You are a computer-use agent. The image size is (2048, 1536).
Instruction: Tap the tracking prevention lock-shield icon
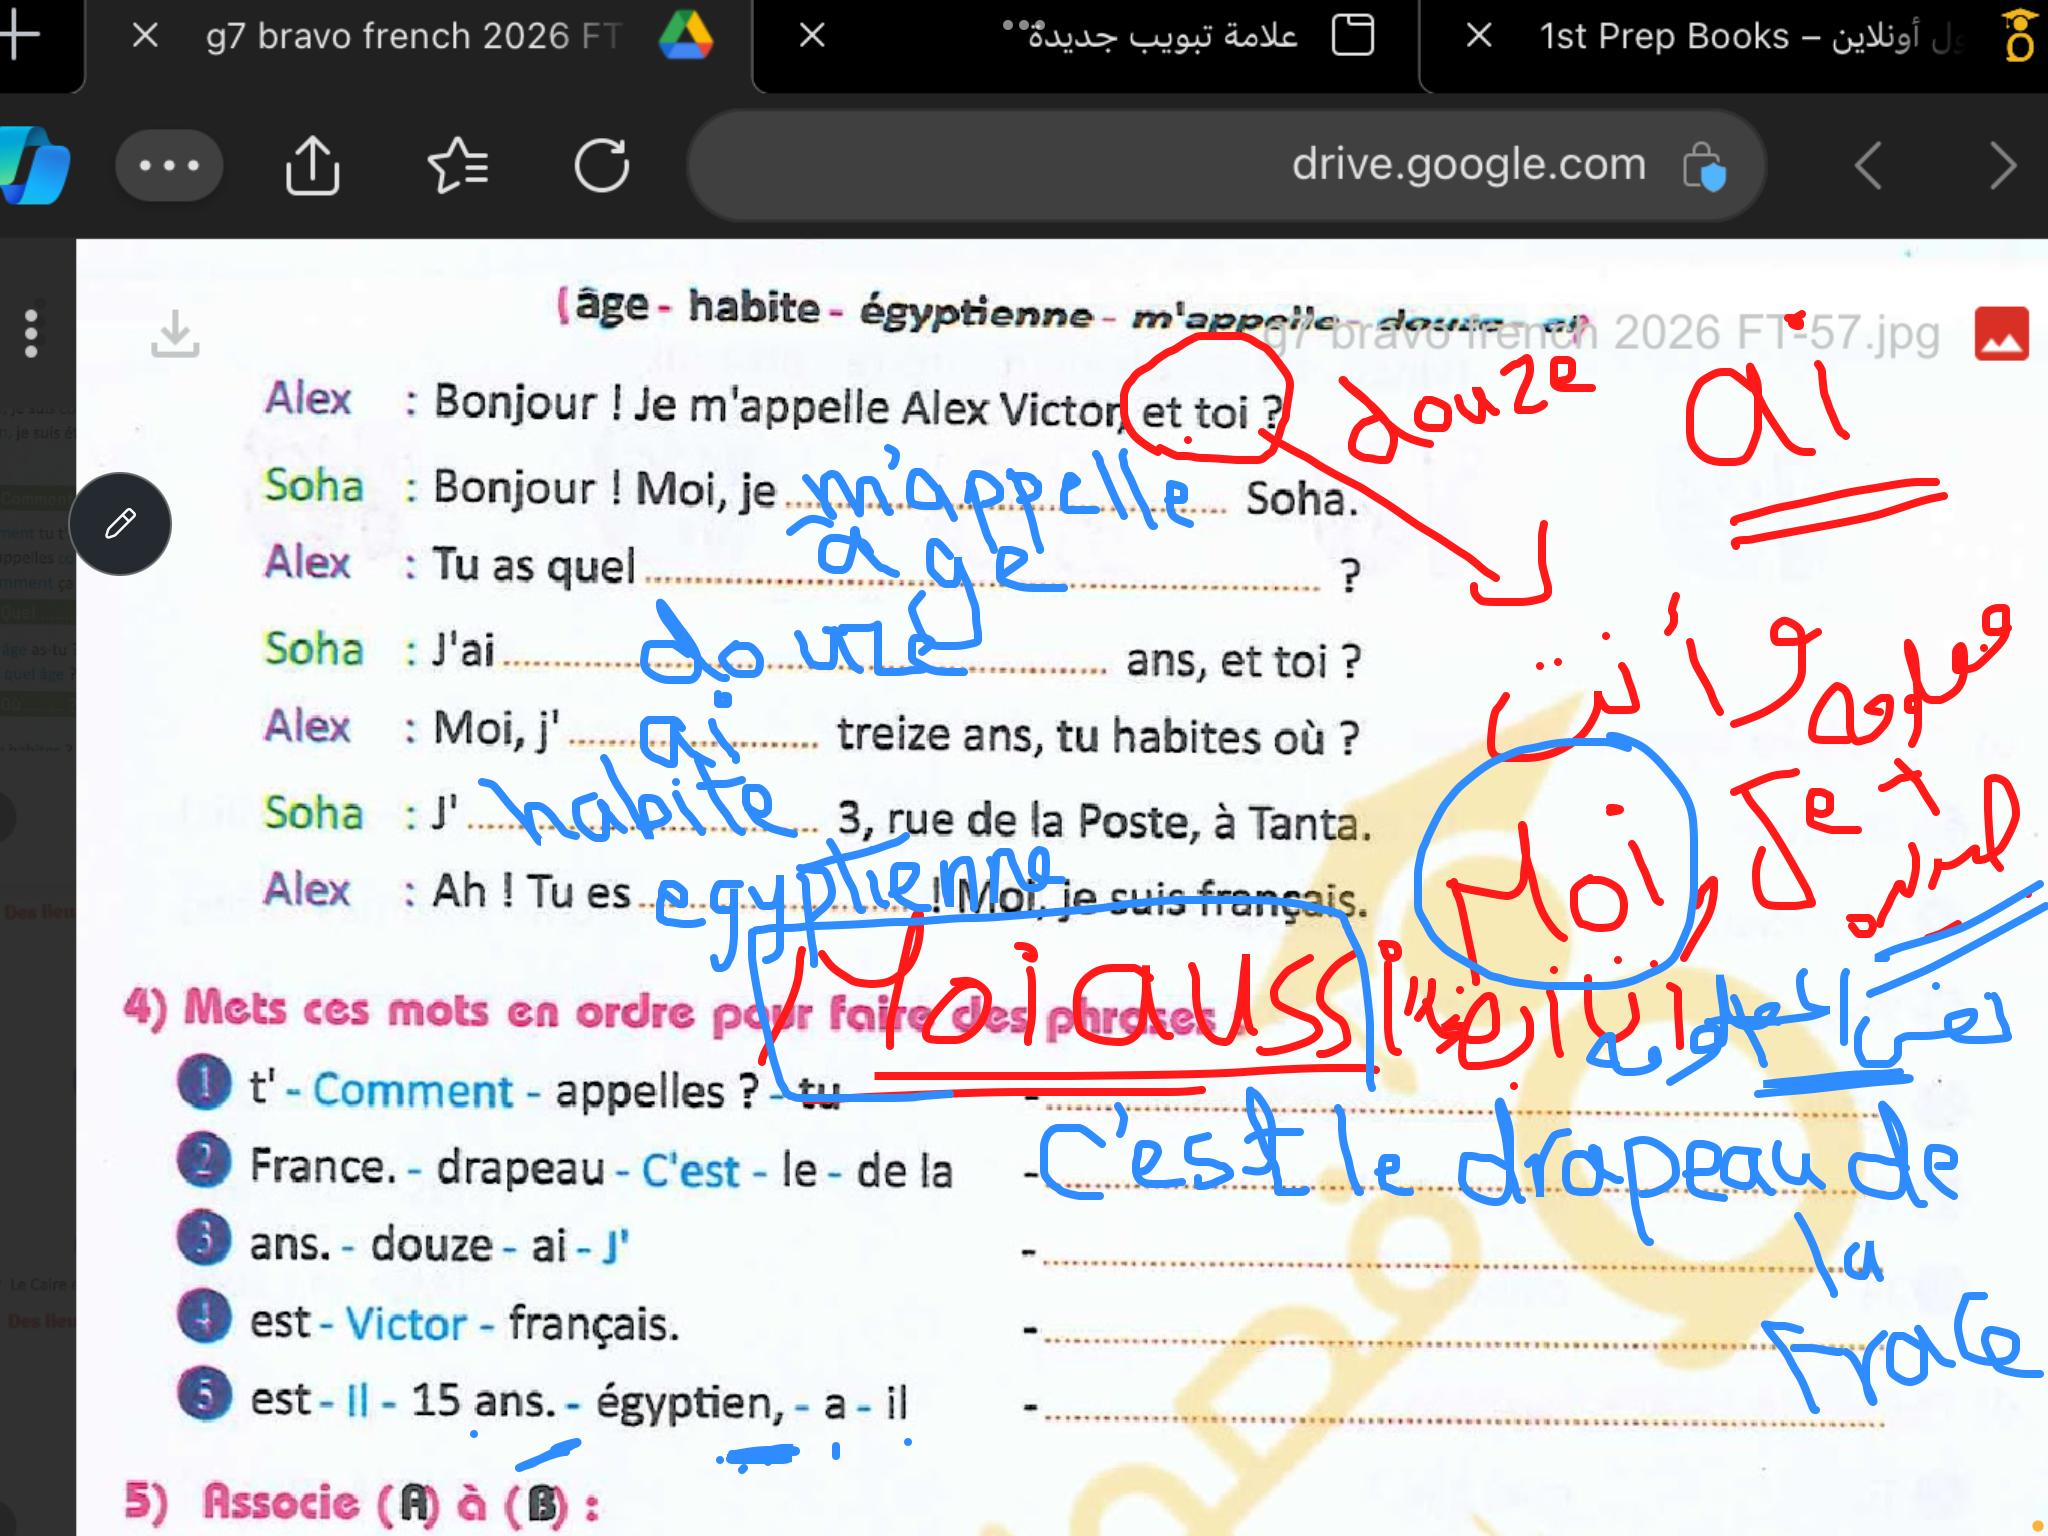click(x=1704, y=167)
